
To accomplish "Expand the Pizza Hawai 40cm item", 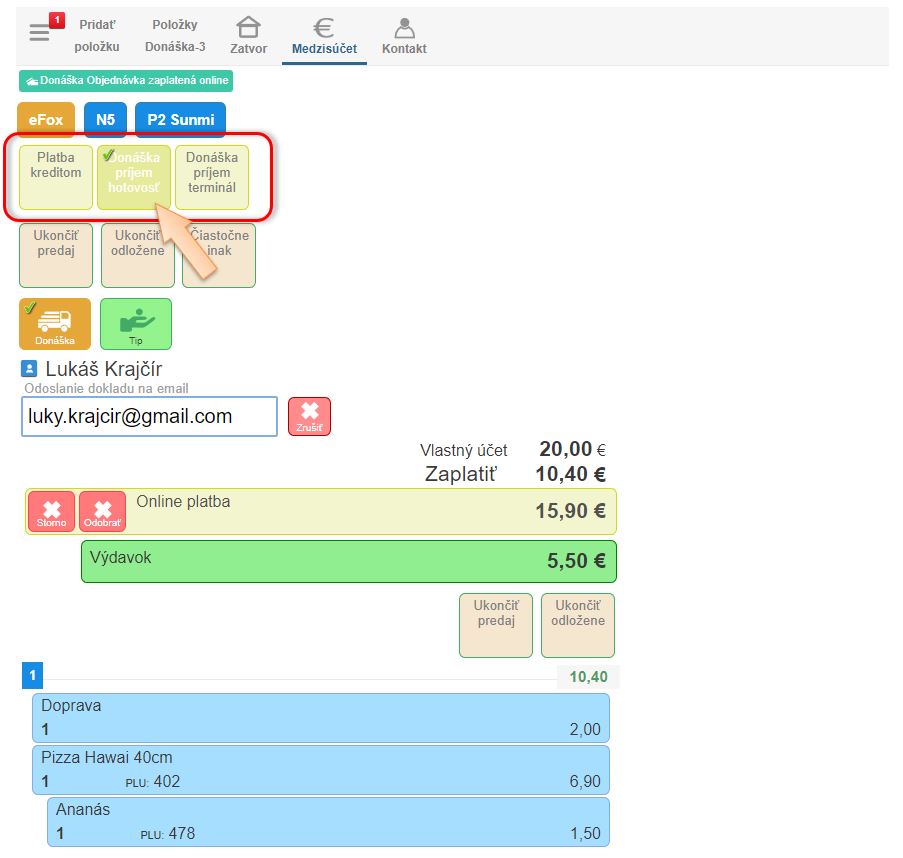I will pos(320,769).
